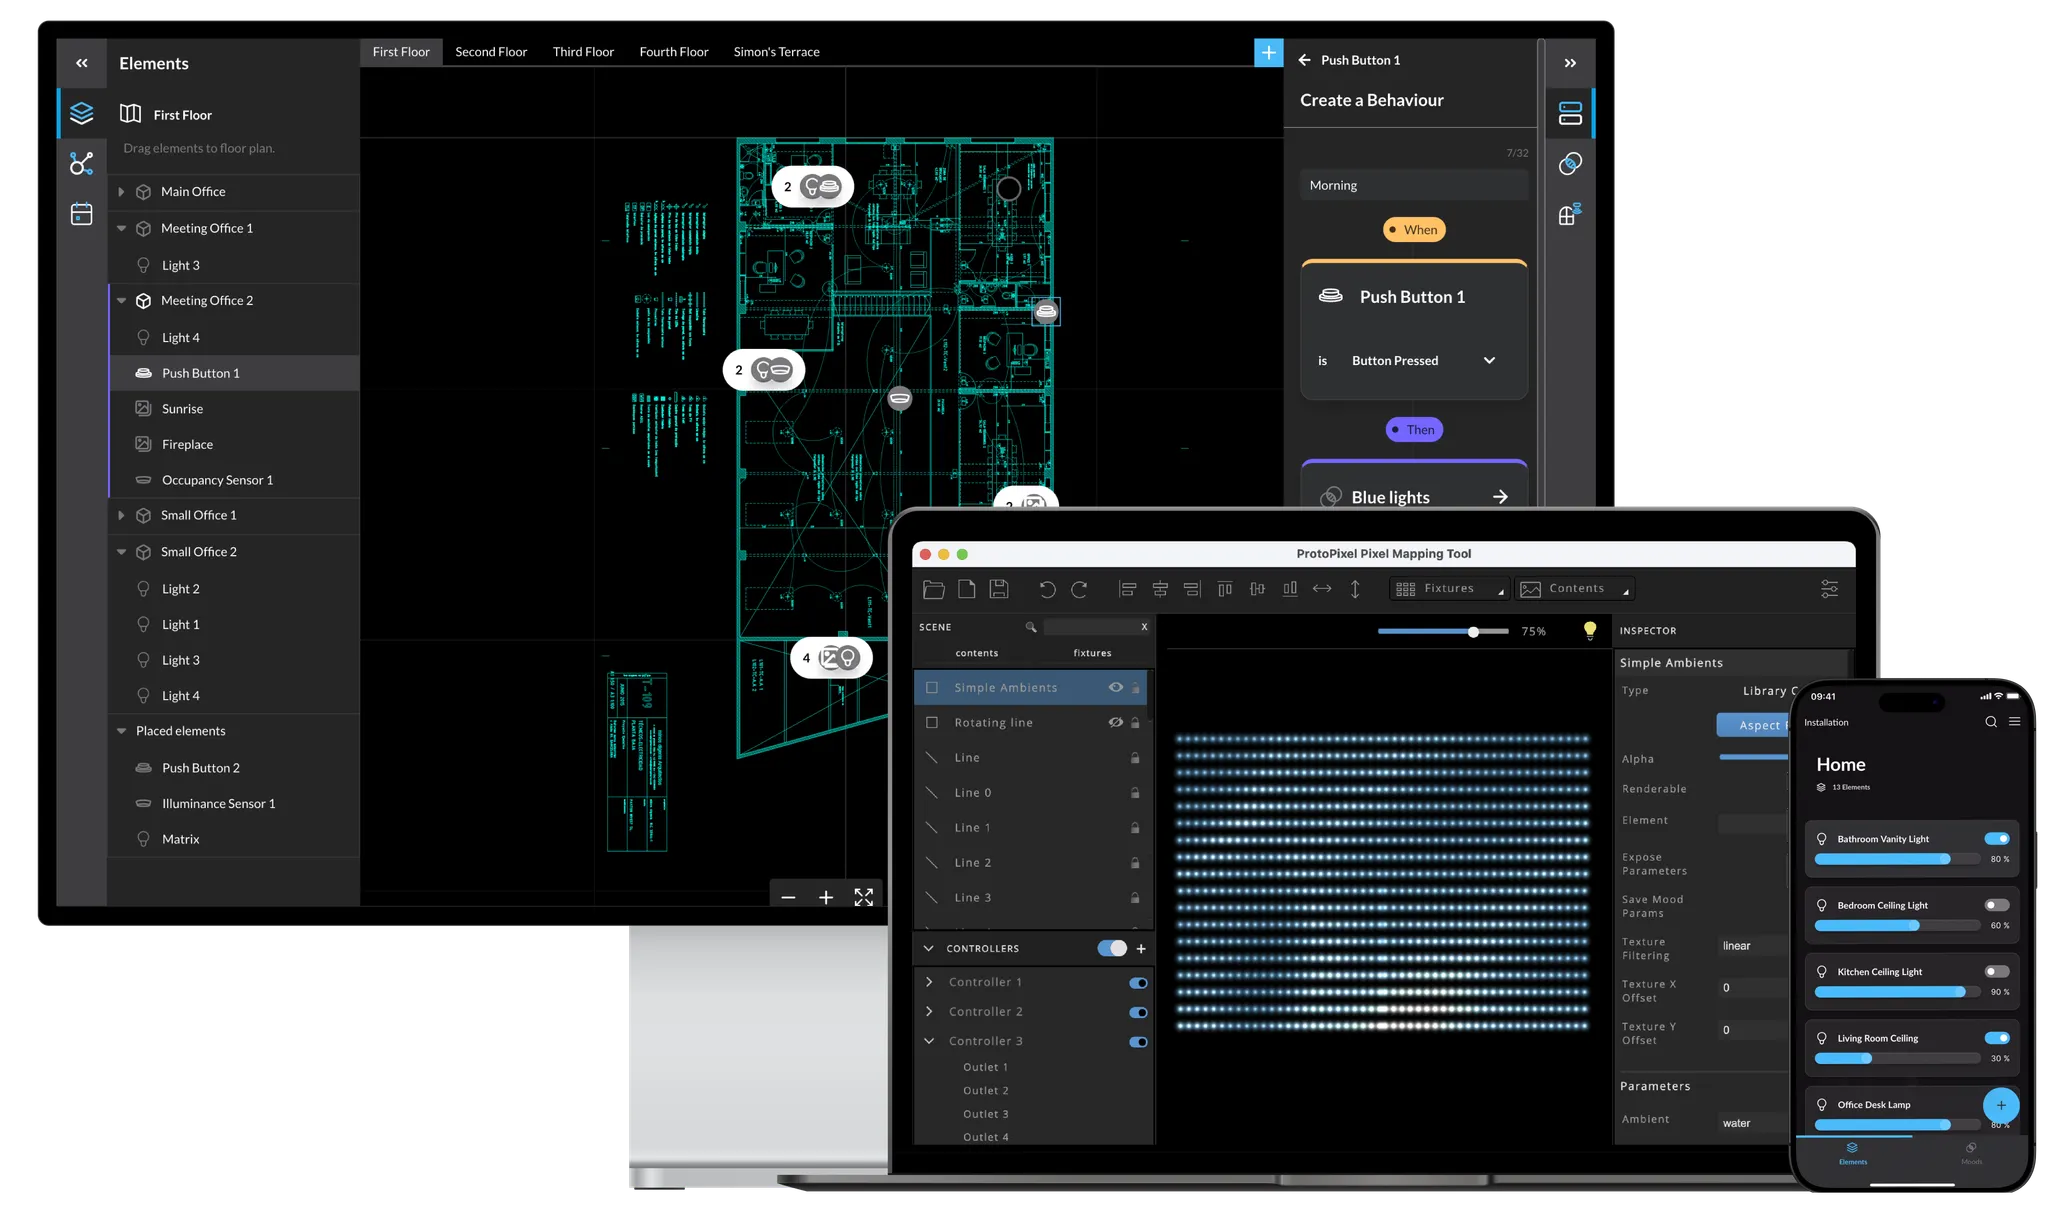Screen dimensions: 2048x1208
Task: Toggle Bathroom Vanity Light switch
Action: [x=1996, y=838]
